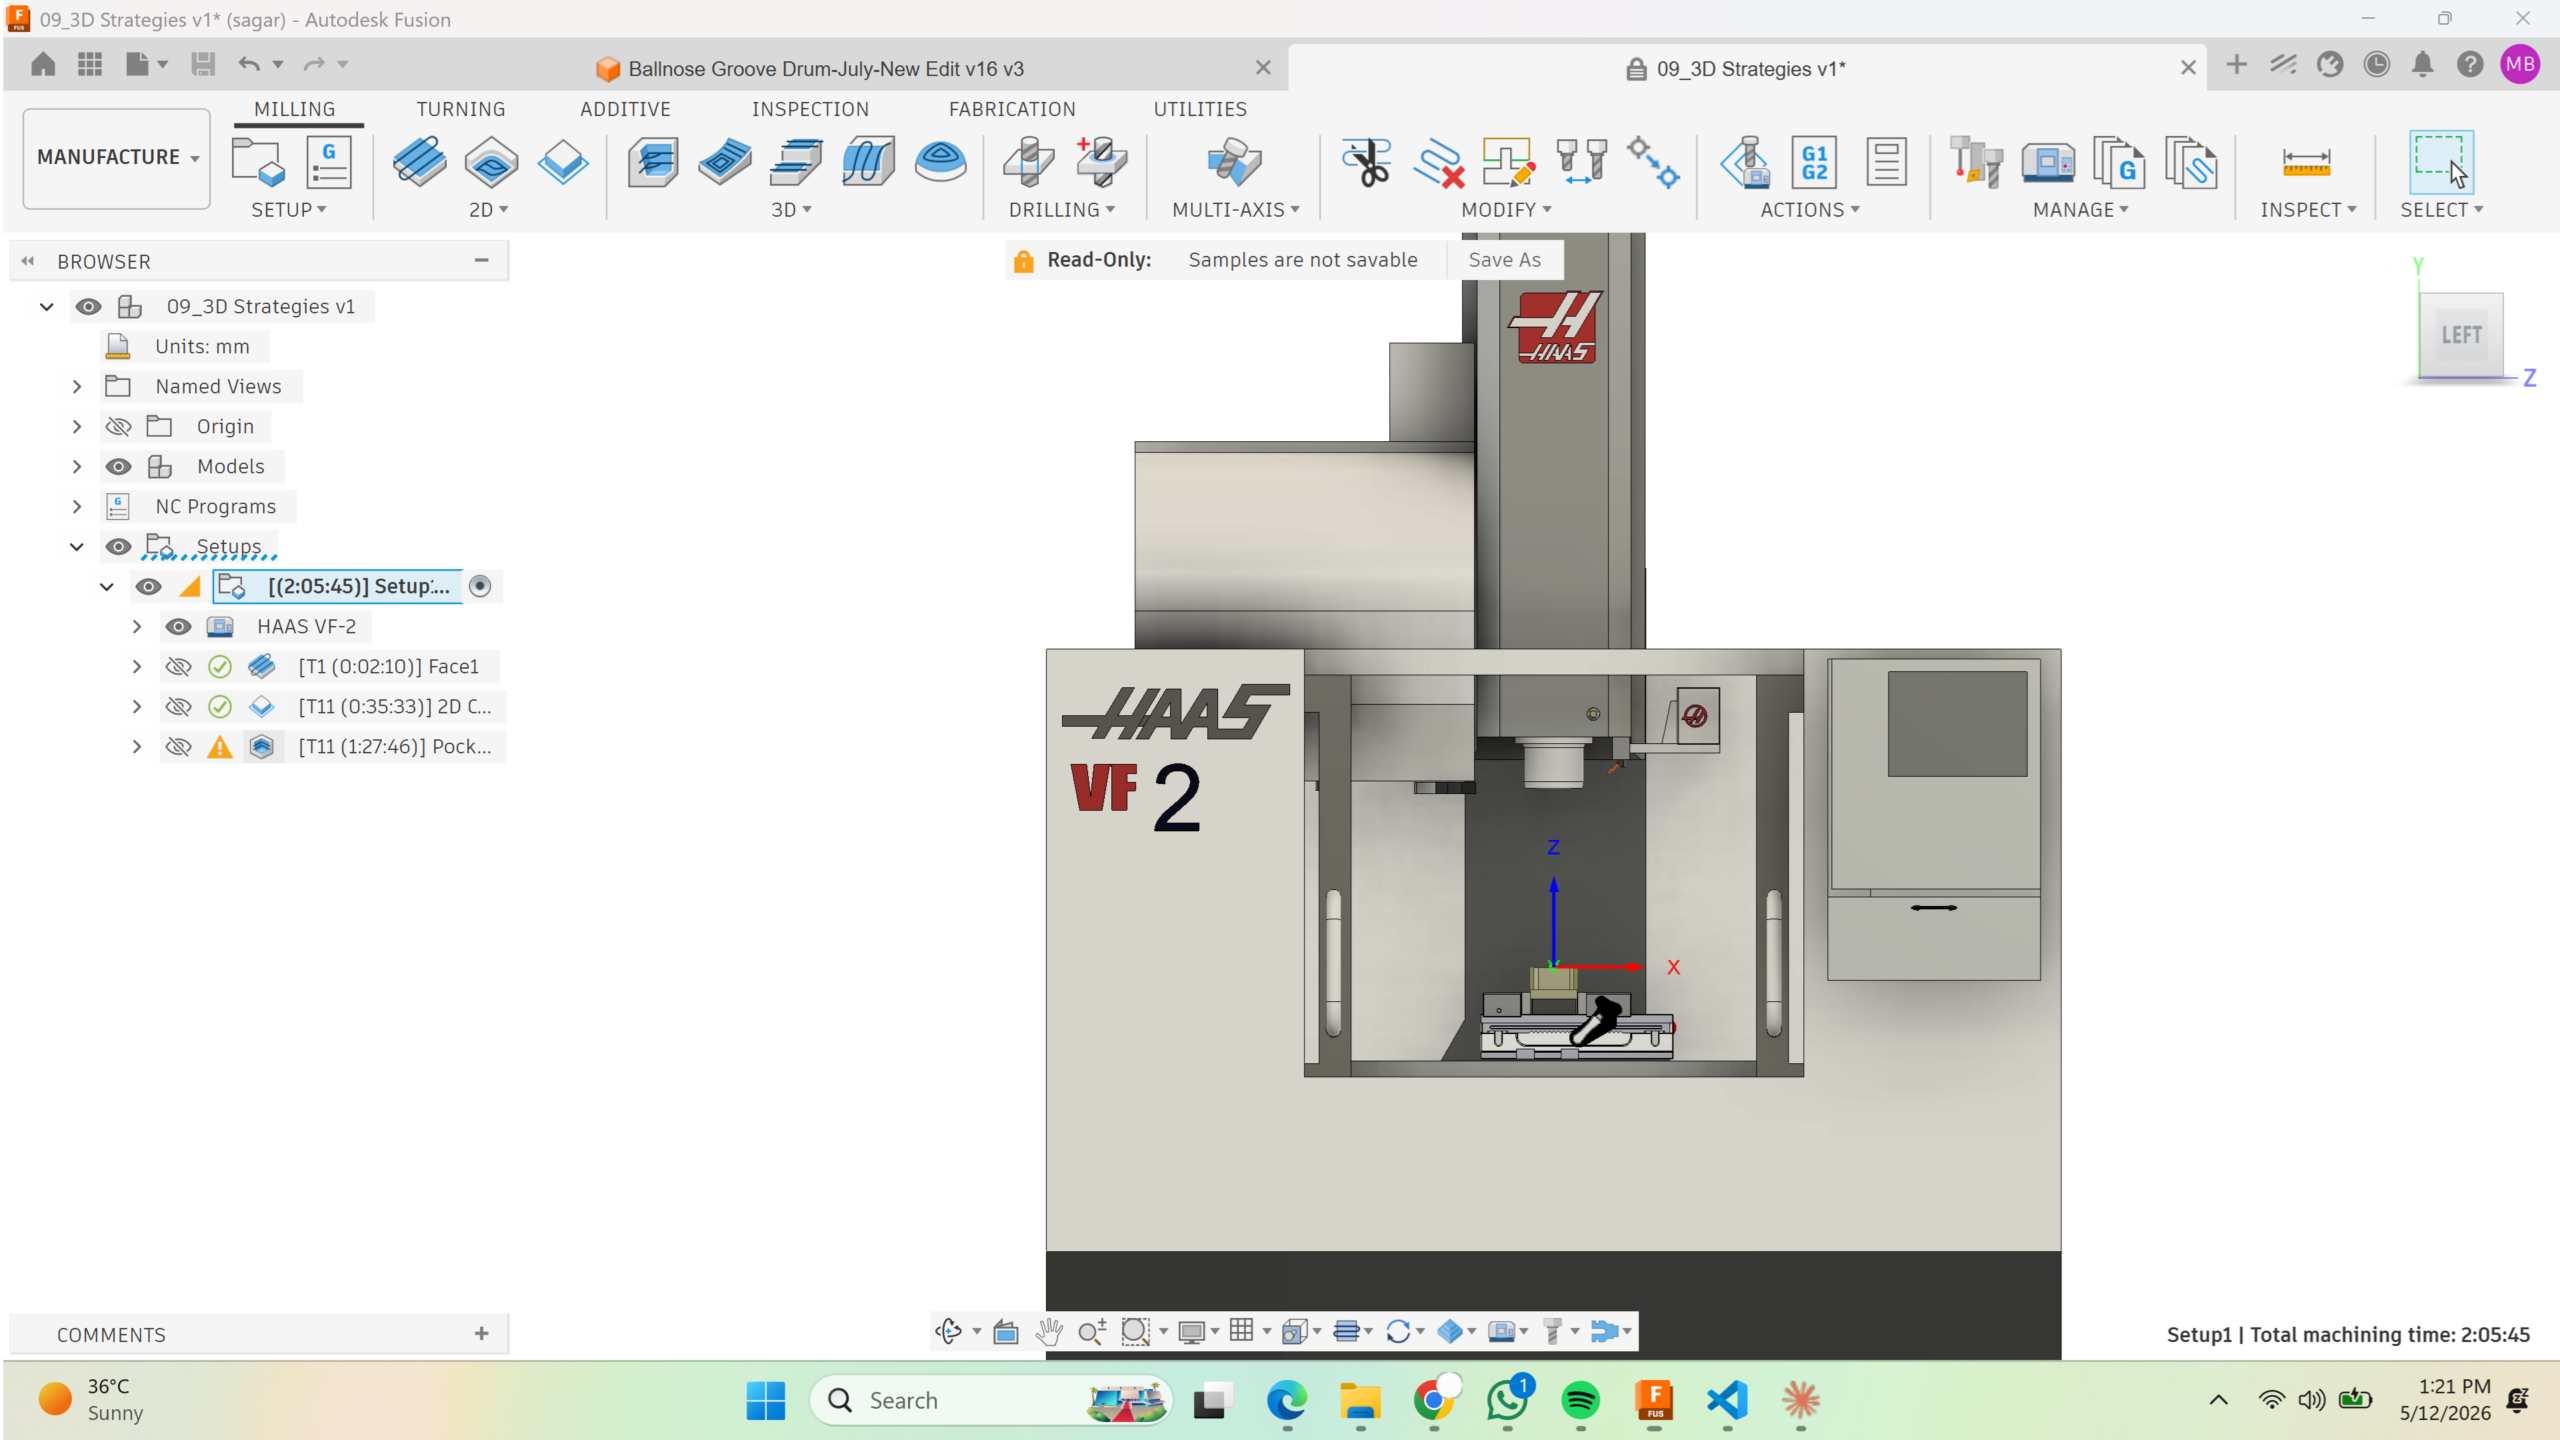Click the Simulate icon in Actions
Screen dimensions: 2560x1440
(x=1745, y=161)
